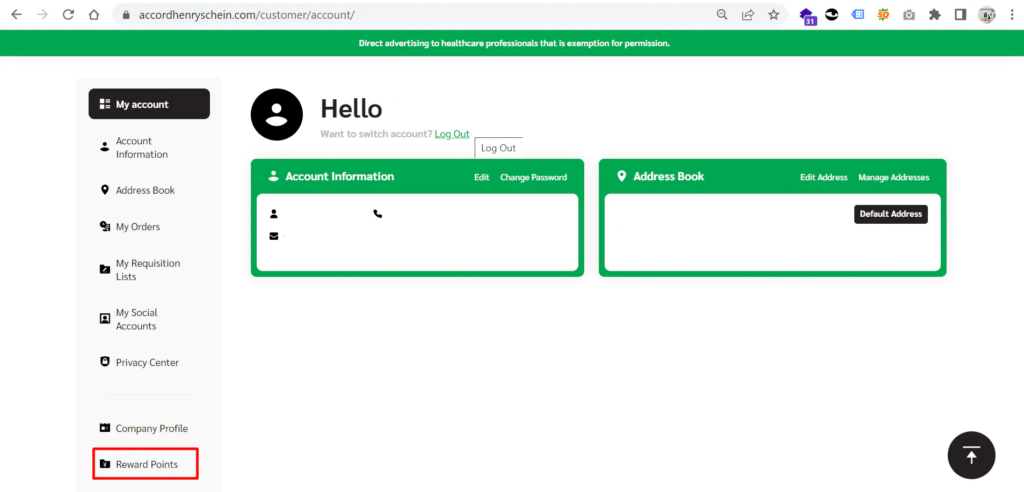Select Address Book in the sidebar
This screenshot has width=1024, height=492.
tap(144, 190)
